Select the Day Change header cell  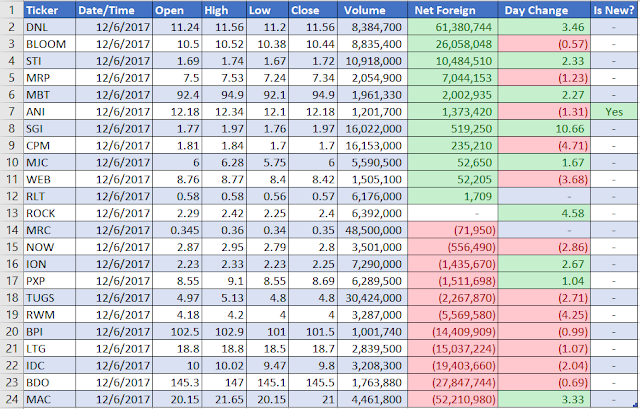(x=544, y=10)
